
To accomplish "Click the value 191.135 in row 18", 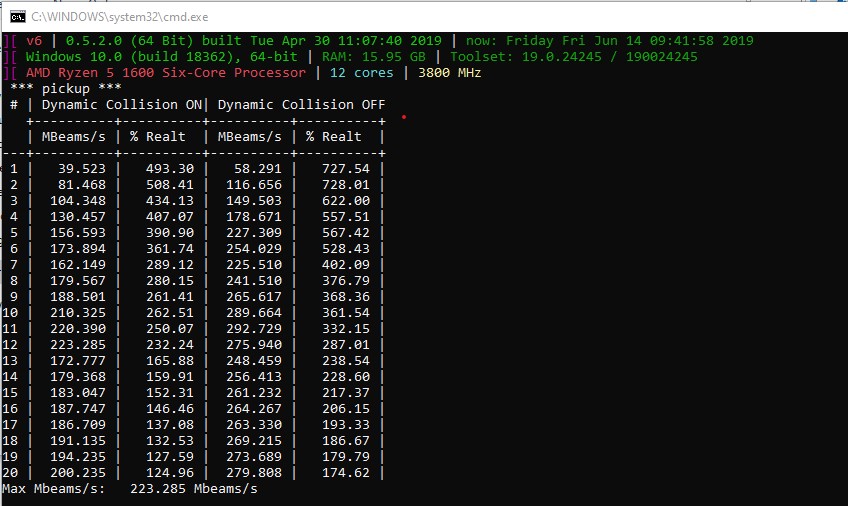I will click(78, 441).
